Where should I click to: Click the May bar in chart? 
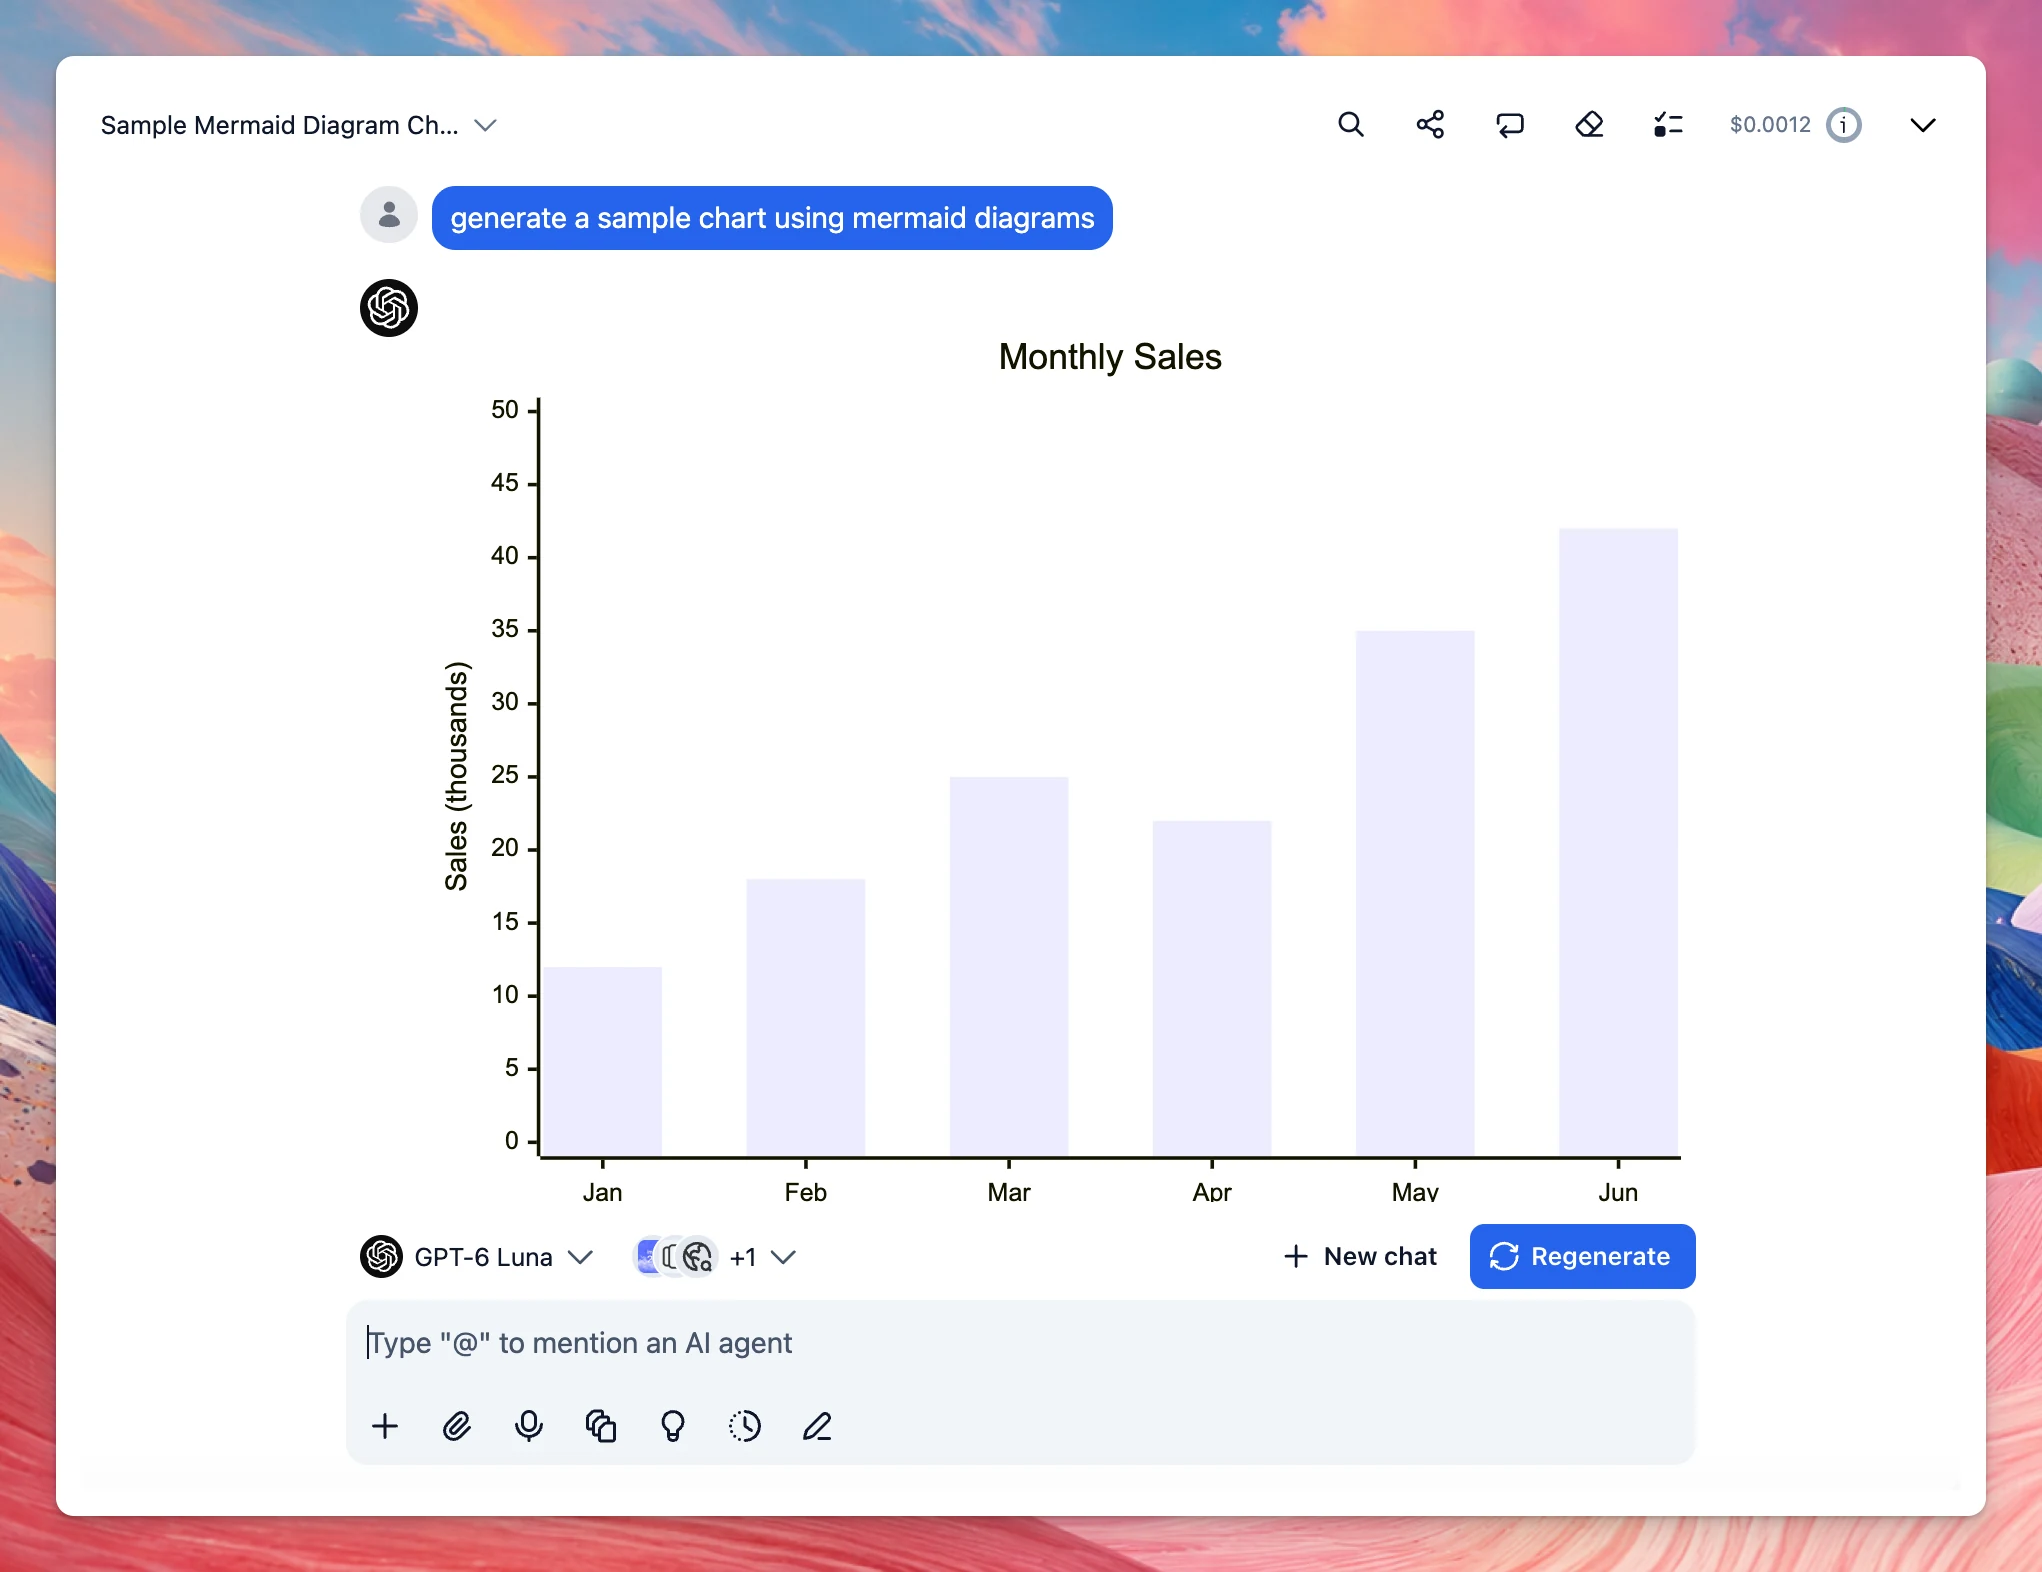[x=1415, y=893]
